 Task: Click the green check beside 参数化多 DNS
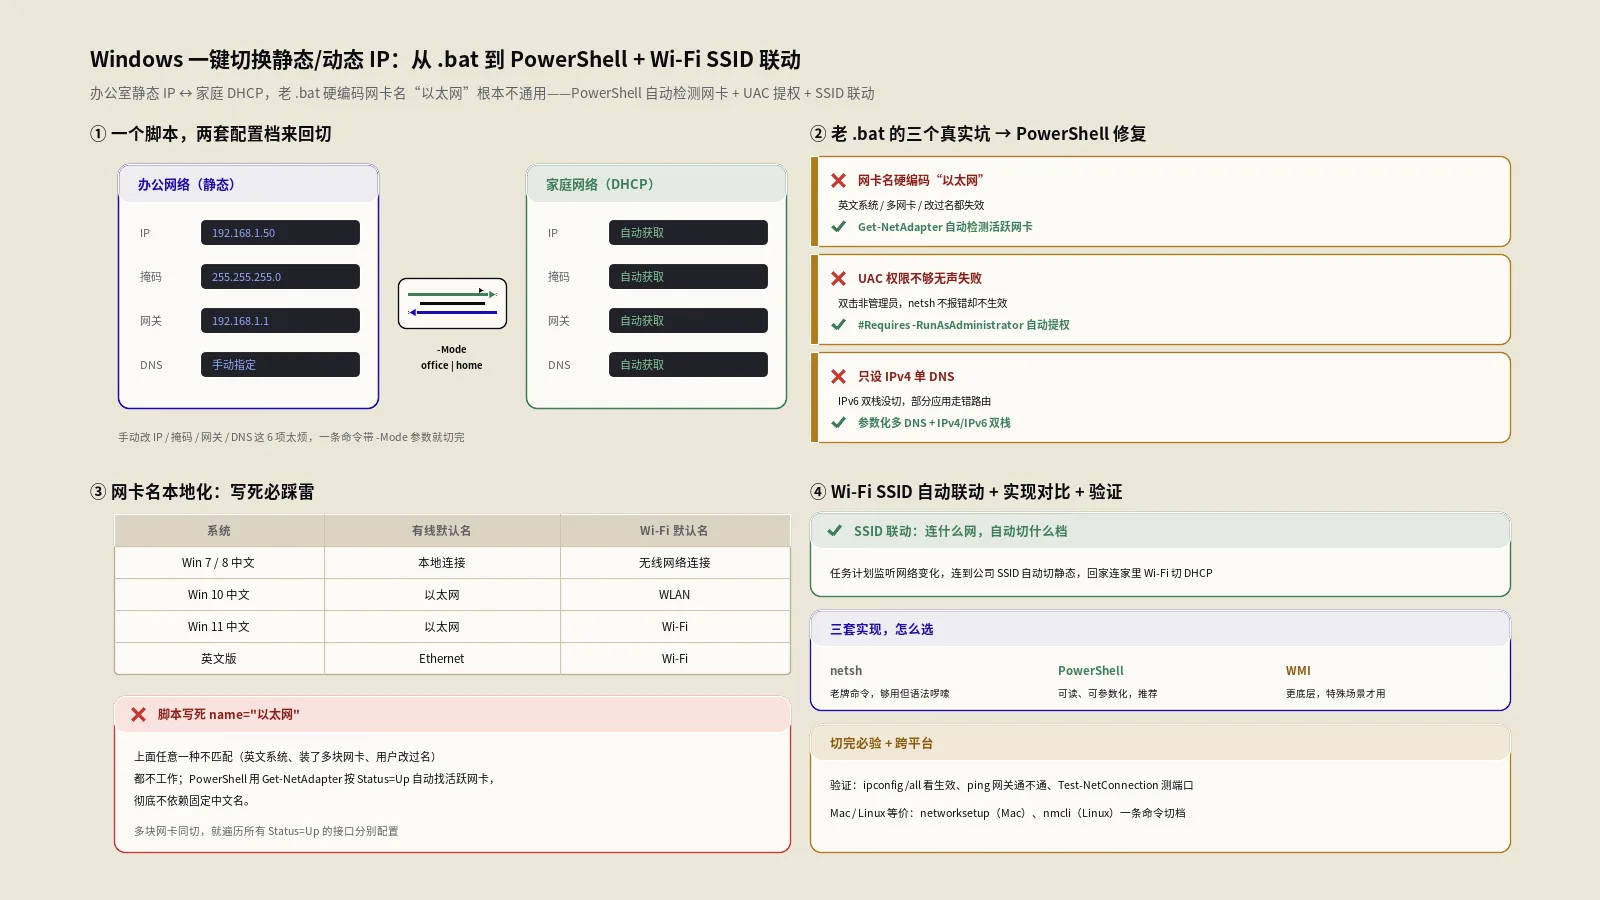click(838, 423)
